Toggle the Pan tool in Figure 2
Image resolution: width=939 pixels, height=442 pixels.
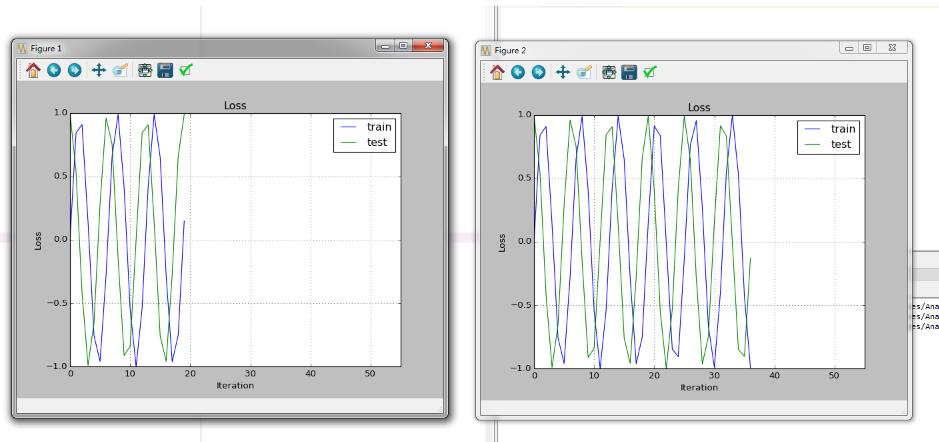coord(562,72)
